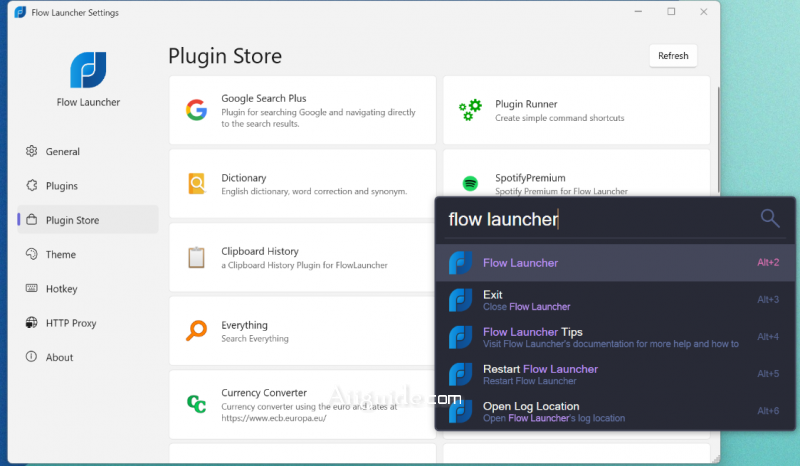
Task: Open the Everything plugin card
Action: pyautogui.click(x=303, y=331)
